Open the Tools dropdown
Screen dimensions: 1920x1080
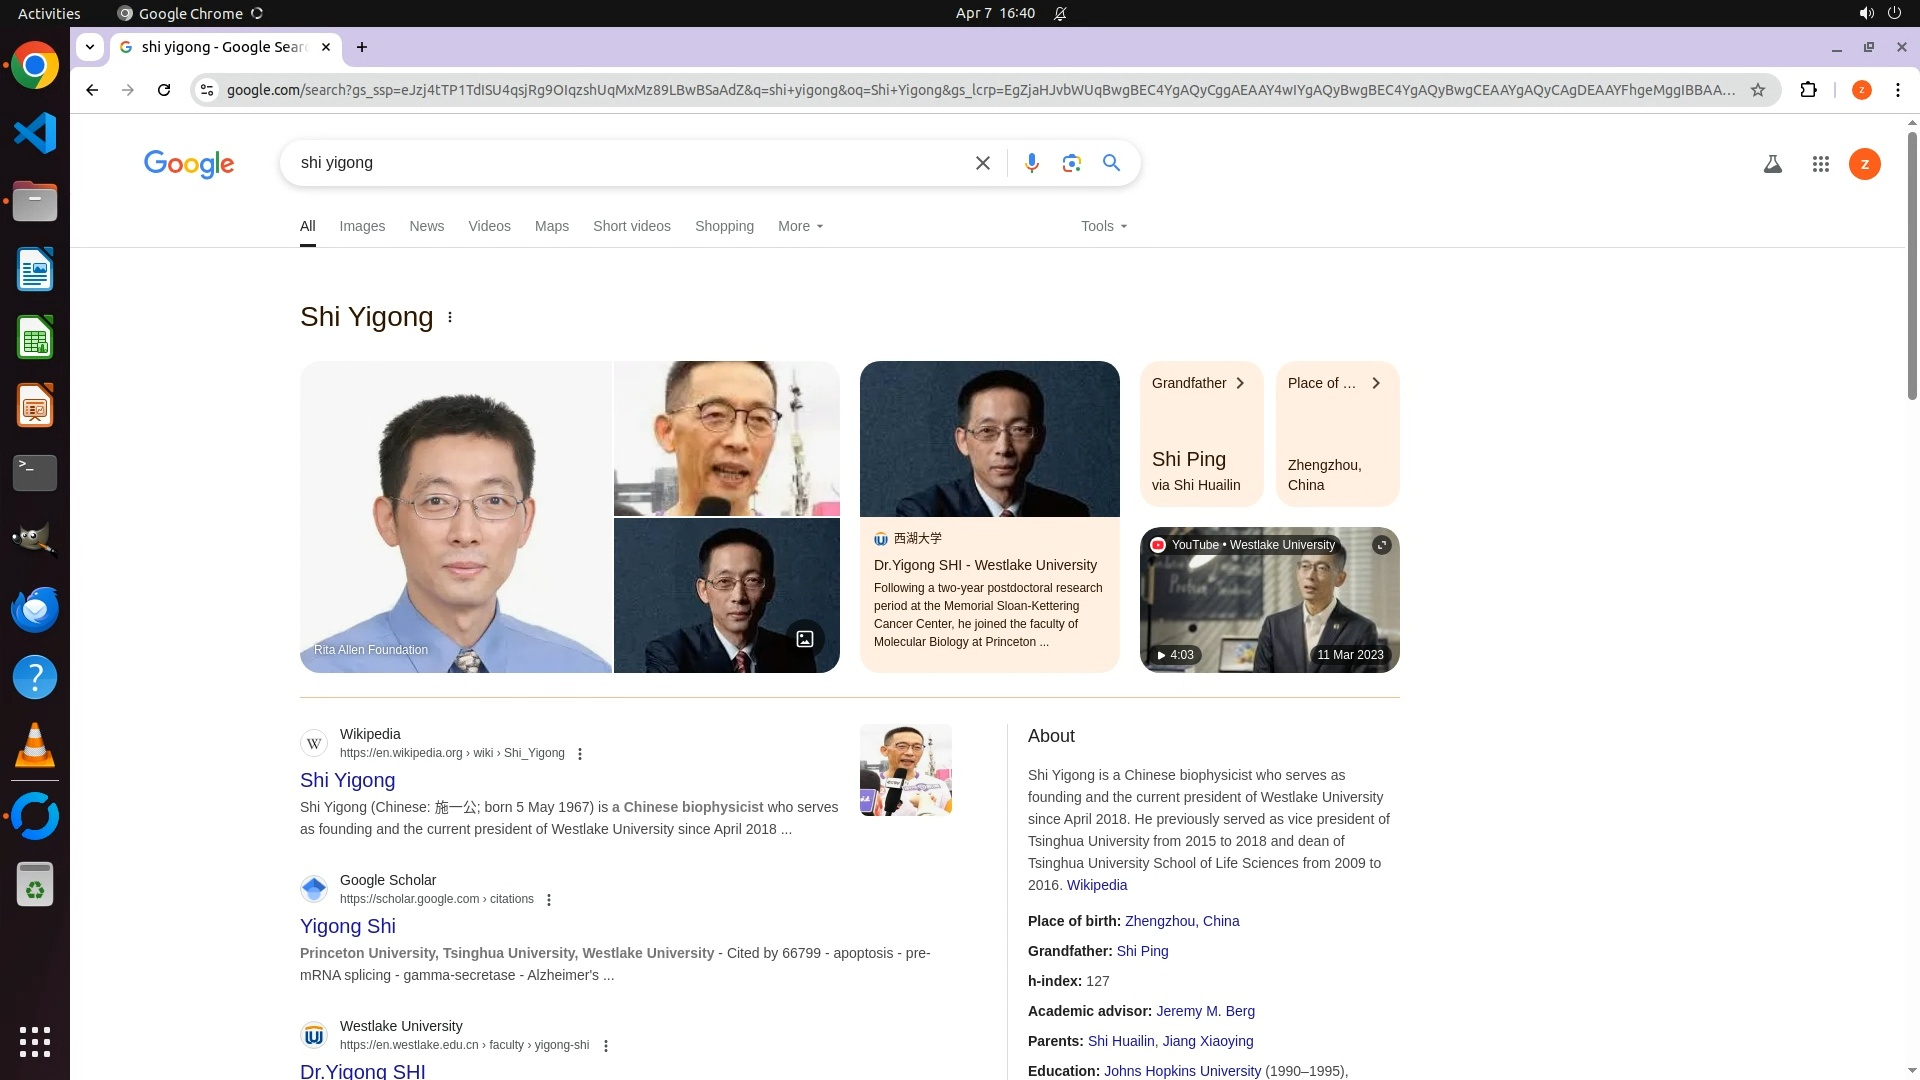coord(1103,226)
